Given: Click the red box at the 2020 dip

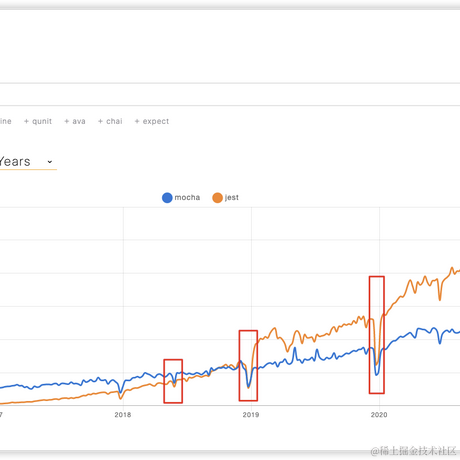Looking at the screenshot, I should click(x=377, y=335).
